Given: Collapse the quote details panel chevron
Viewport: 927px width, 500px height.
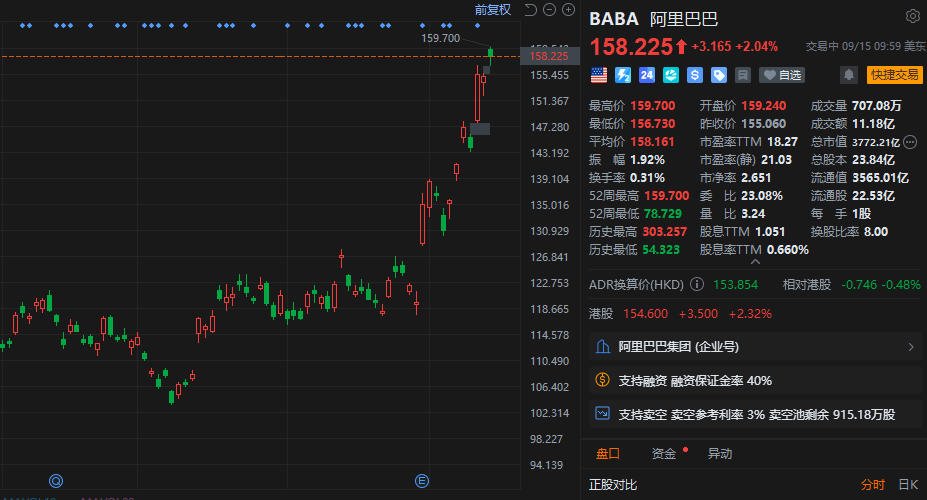Looking at the screenshot, I should (x=753, y=263).
